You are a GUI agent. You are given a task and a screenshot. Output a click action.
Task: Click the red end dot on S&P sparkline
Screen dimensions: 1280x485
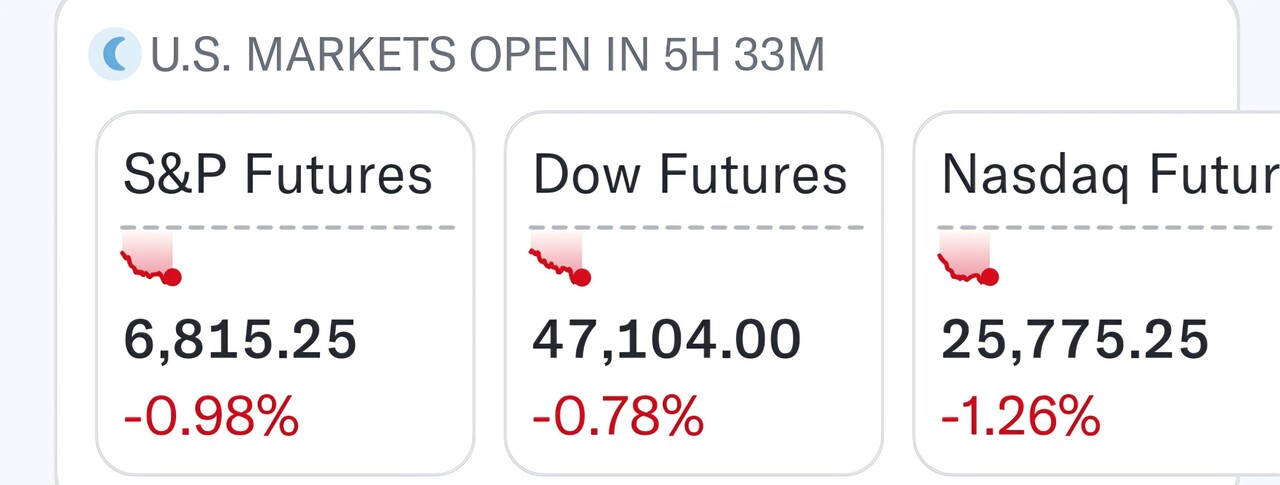[172, 277]
